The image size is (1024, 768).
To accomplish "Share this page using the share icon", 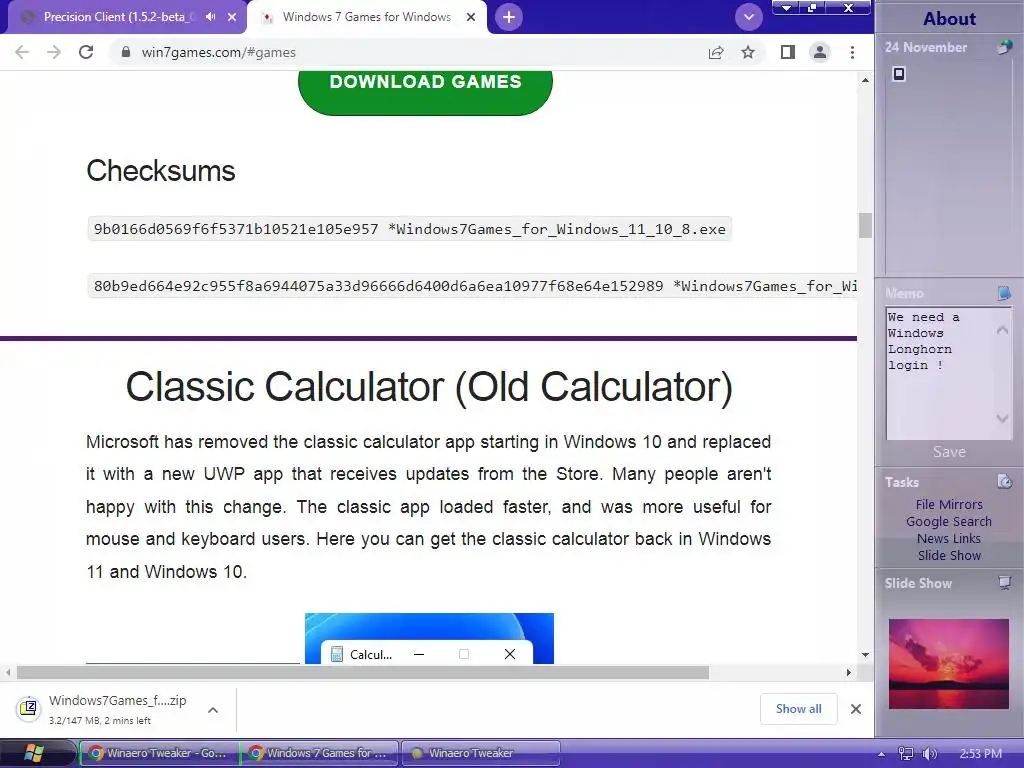I will pyautogui.click(x=716, y=52).
